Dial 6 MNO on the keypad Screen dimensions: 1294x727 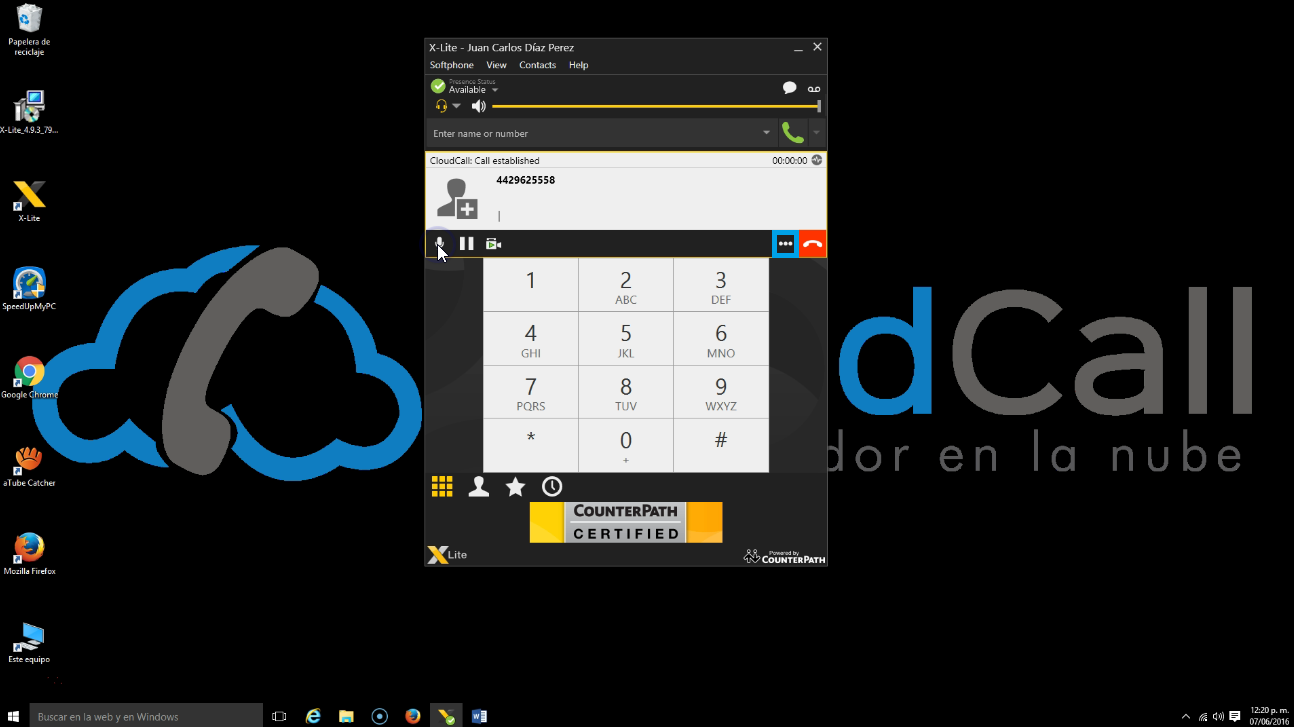tap(721, 338)
